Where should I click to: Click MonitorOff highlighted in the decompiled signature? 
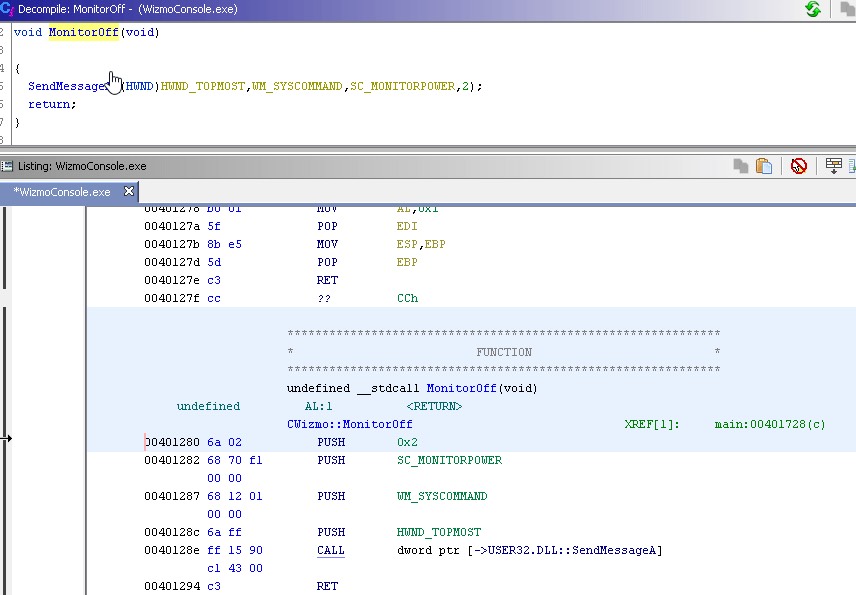(x=84, y=32)
